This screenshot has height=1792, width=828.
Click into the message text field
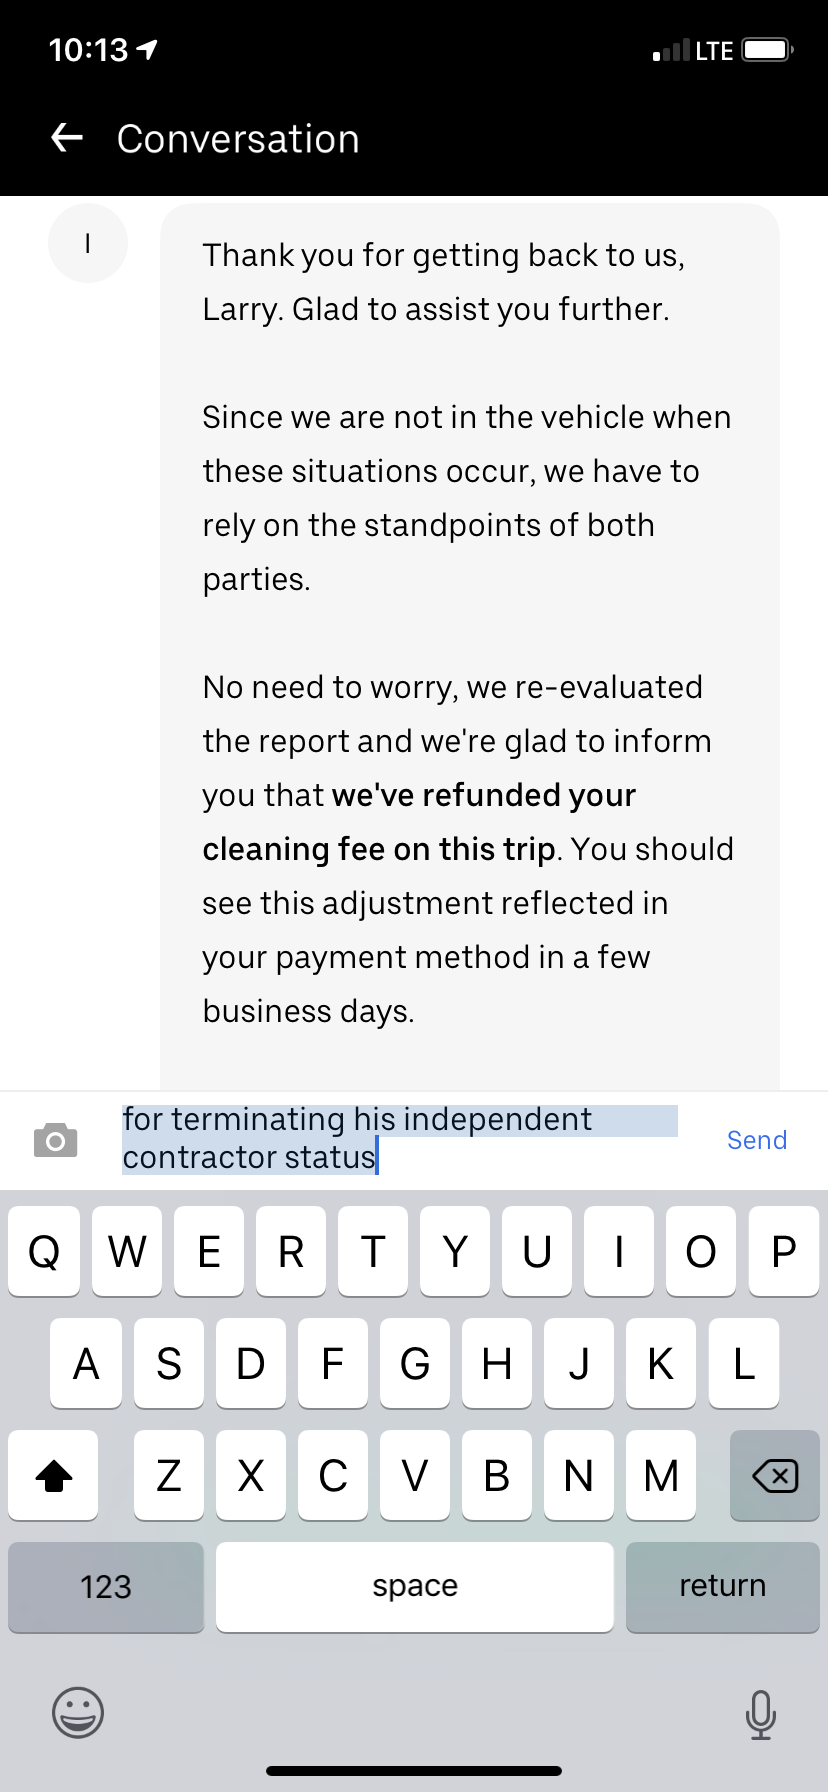click(400, 1138)
